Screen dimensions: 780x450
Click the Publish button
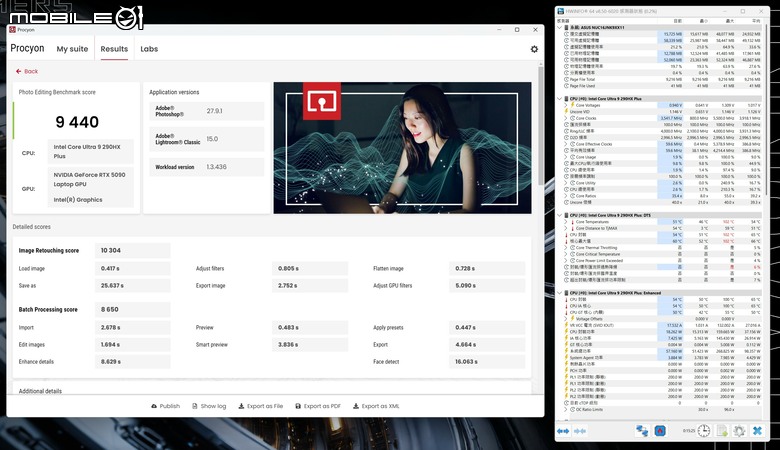point(166,406)
